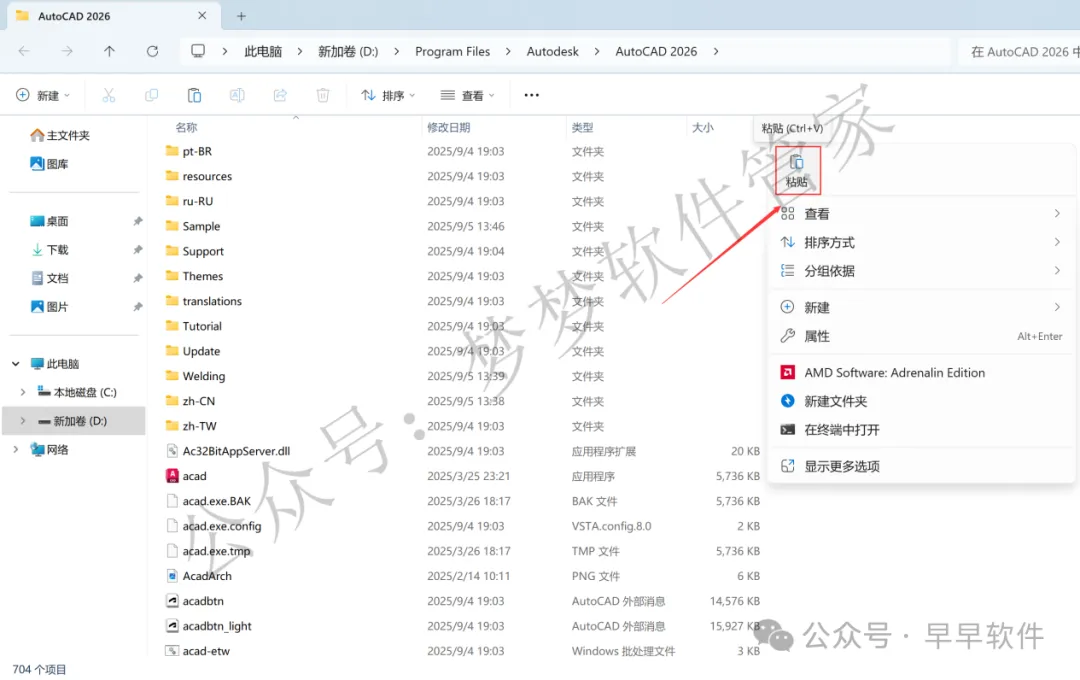Select the acadbtn_light file
Screen dimensions: 1080x680
[x=216, y=626]
